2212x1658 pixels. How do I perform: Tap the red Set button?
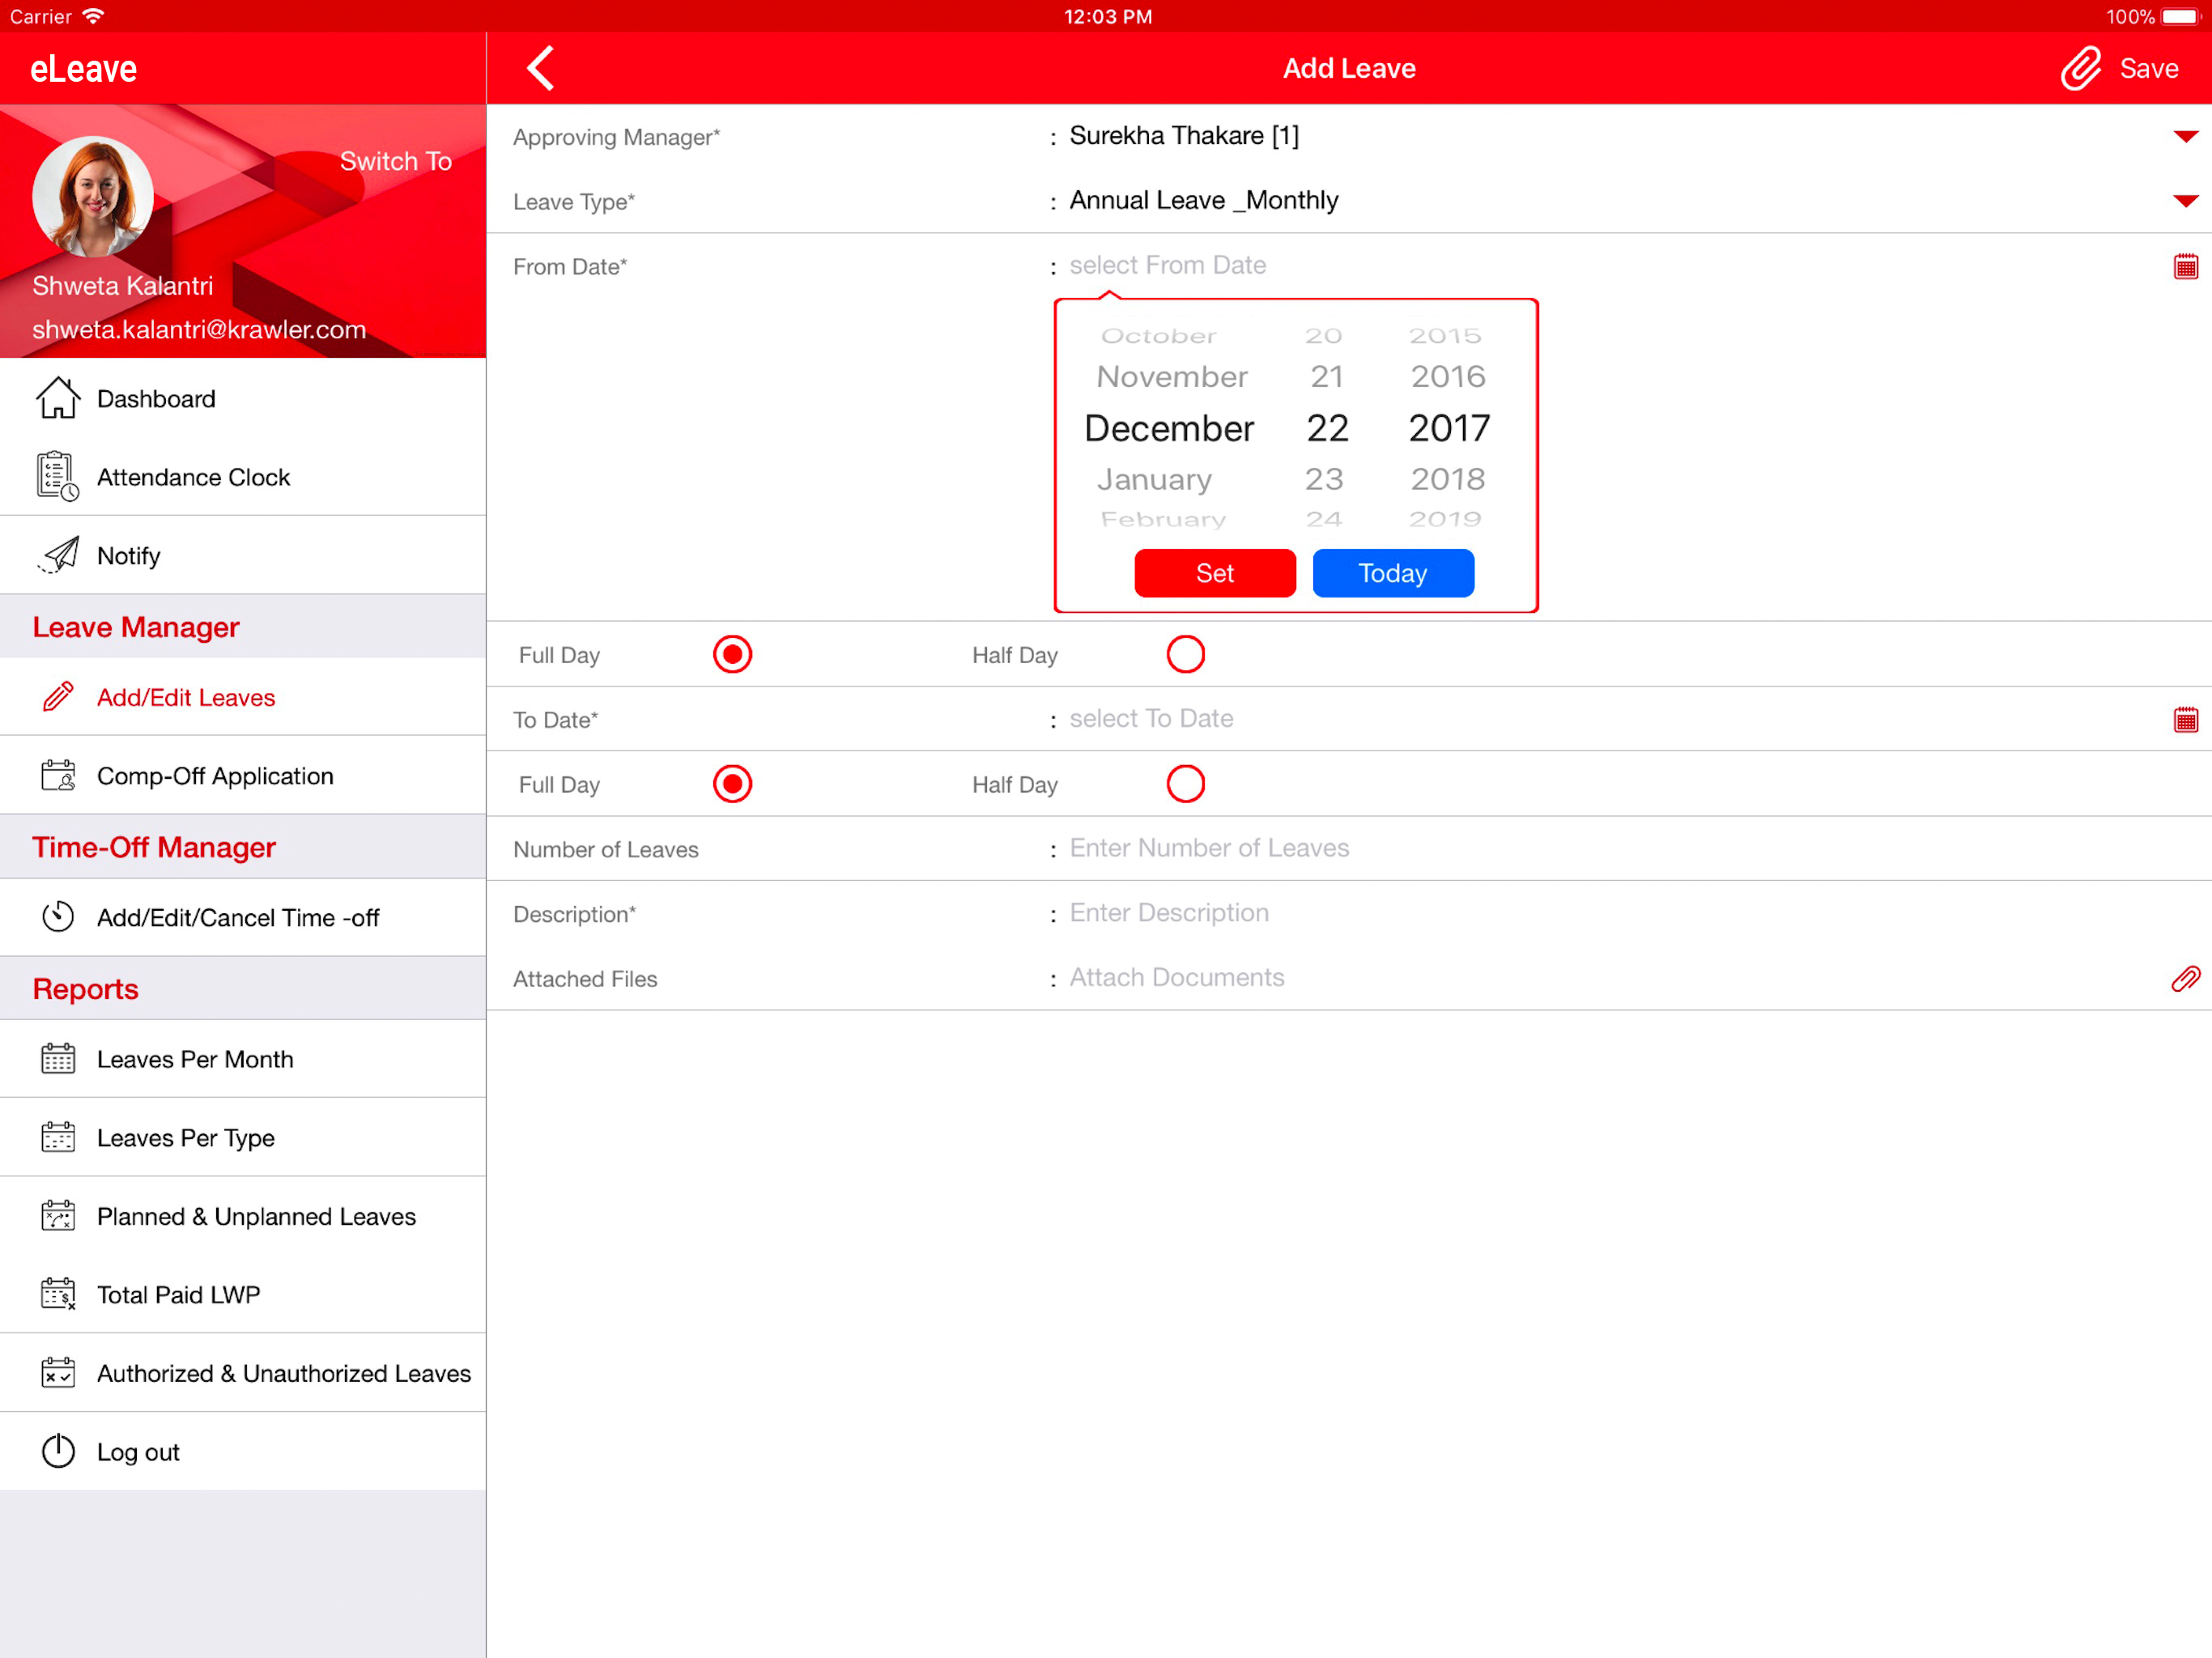point(1215,573)
